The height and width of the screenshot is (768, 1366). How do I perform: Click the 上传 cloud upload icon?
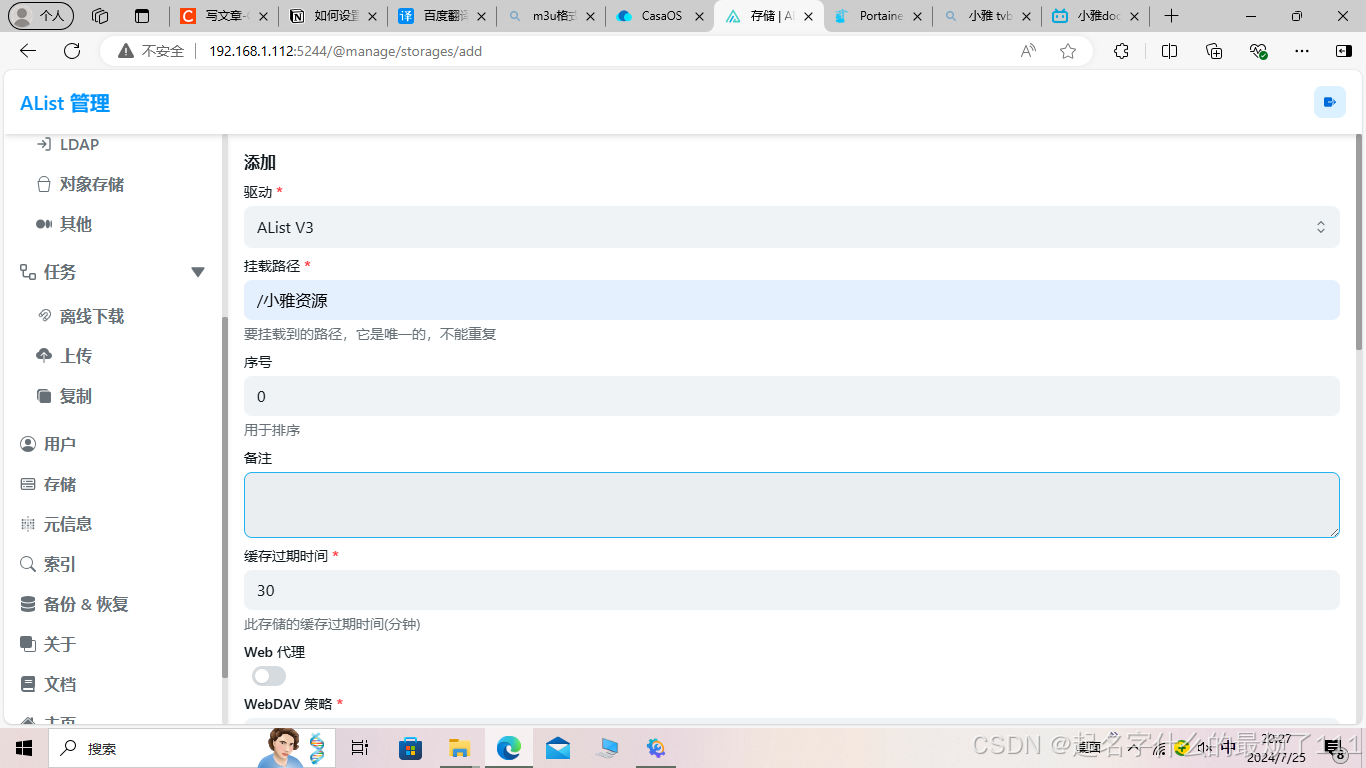44,356
